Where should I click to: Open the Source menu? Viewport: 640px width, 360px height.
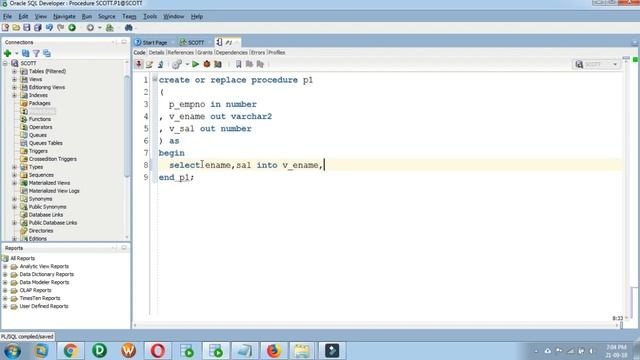(x=107, y=16)
